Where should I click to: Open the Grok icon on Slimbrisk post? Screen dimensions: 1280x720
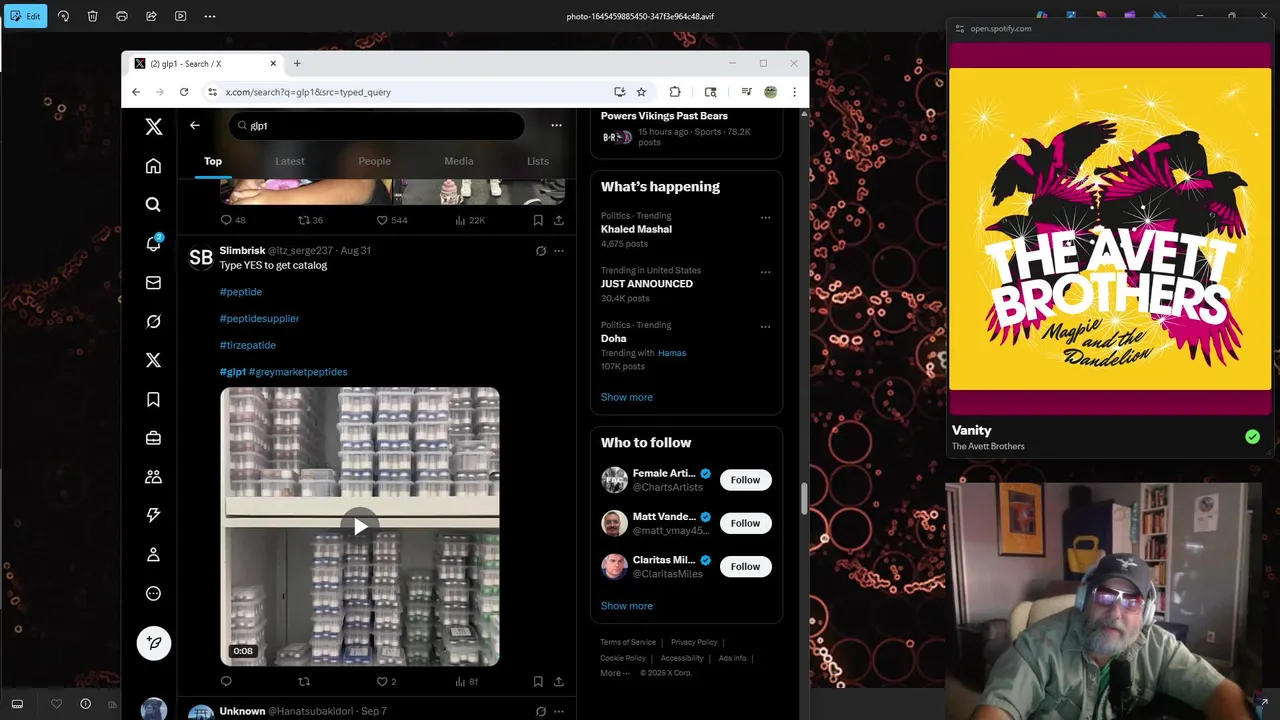pyautogui.click(x=541, y=251)
